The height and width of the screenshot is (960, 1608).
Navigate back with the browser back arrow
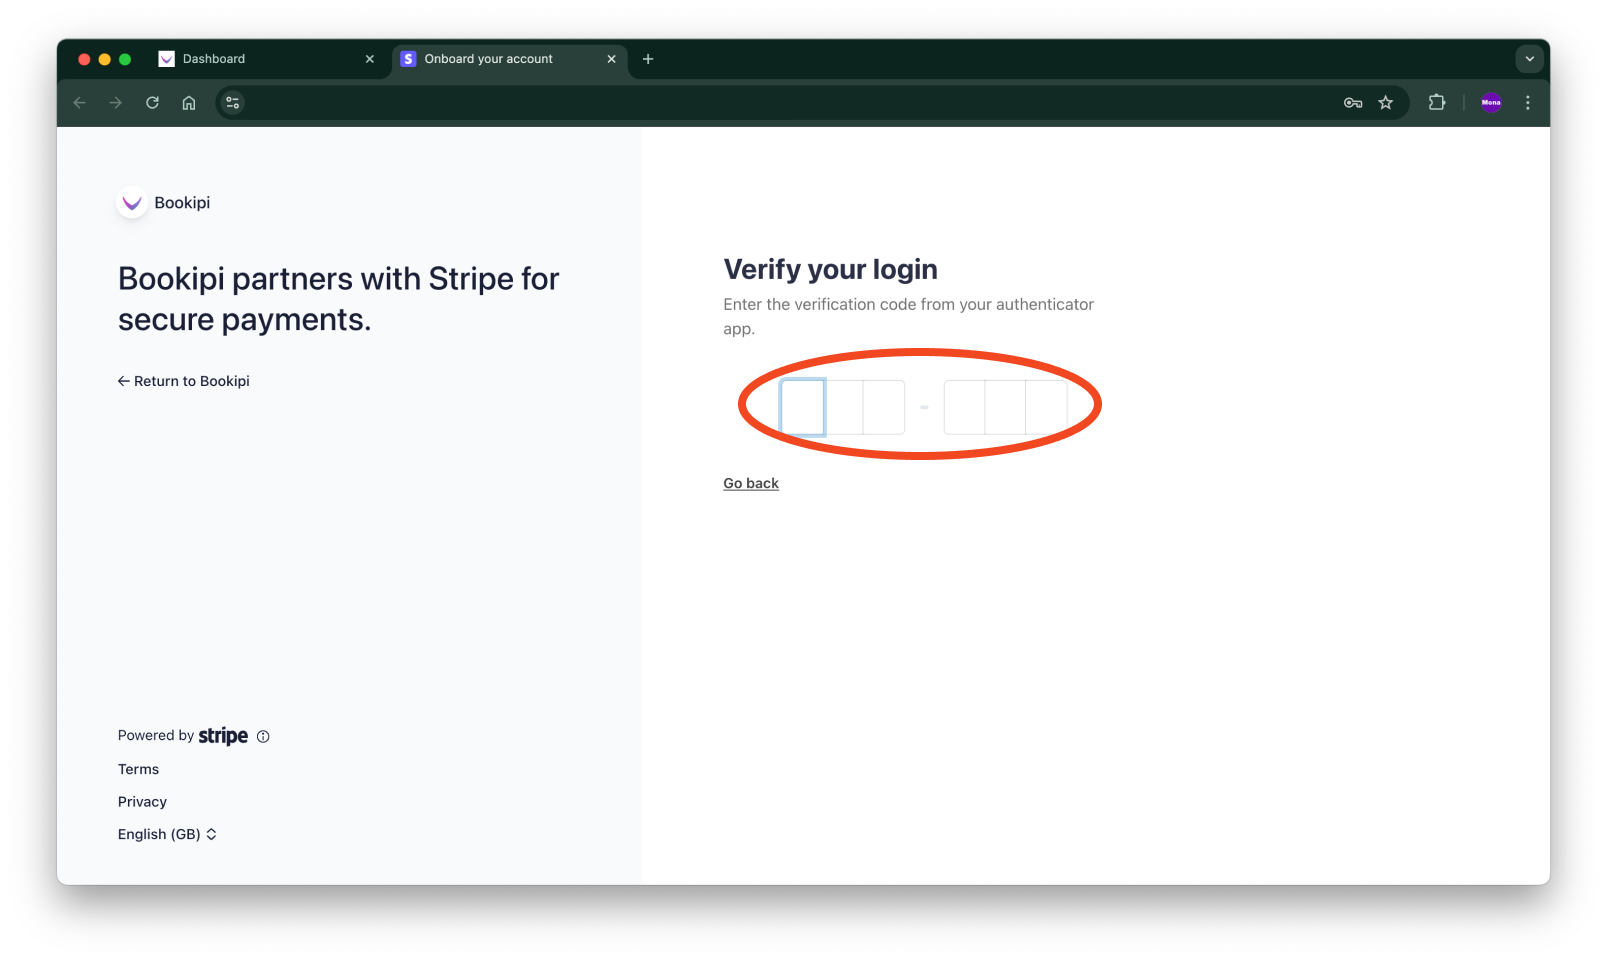(x=79, y=102)
